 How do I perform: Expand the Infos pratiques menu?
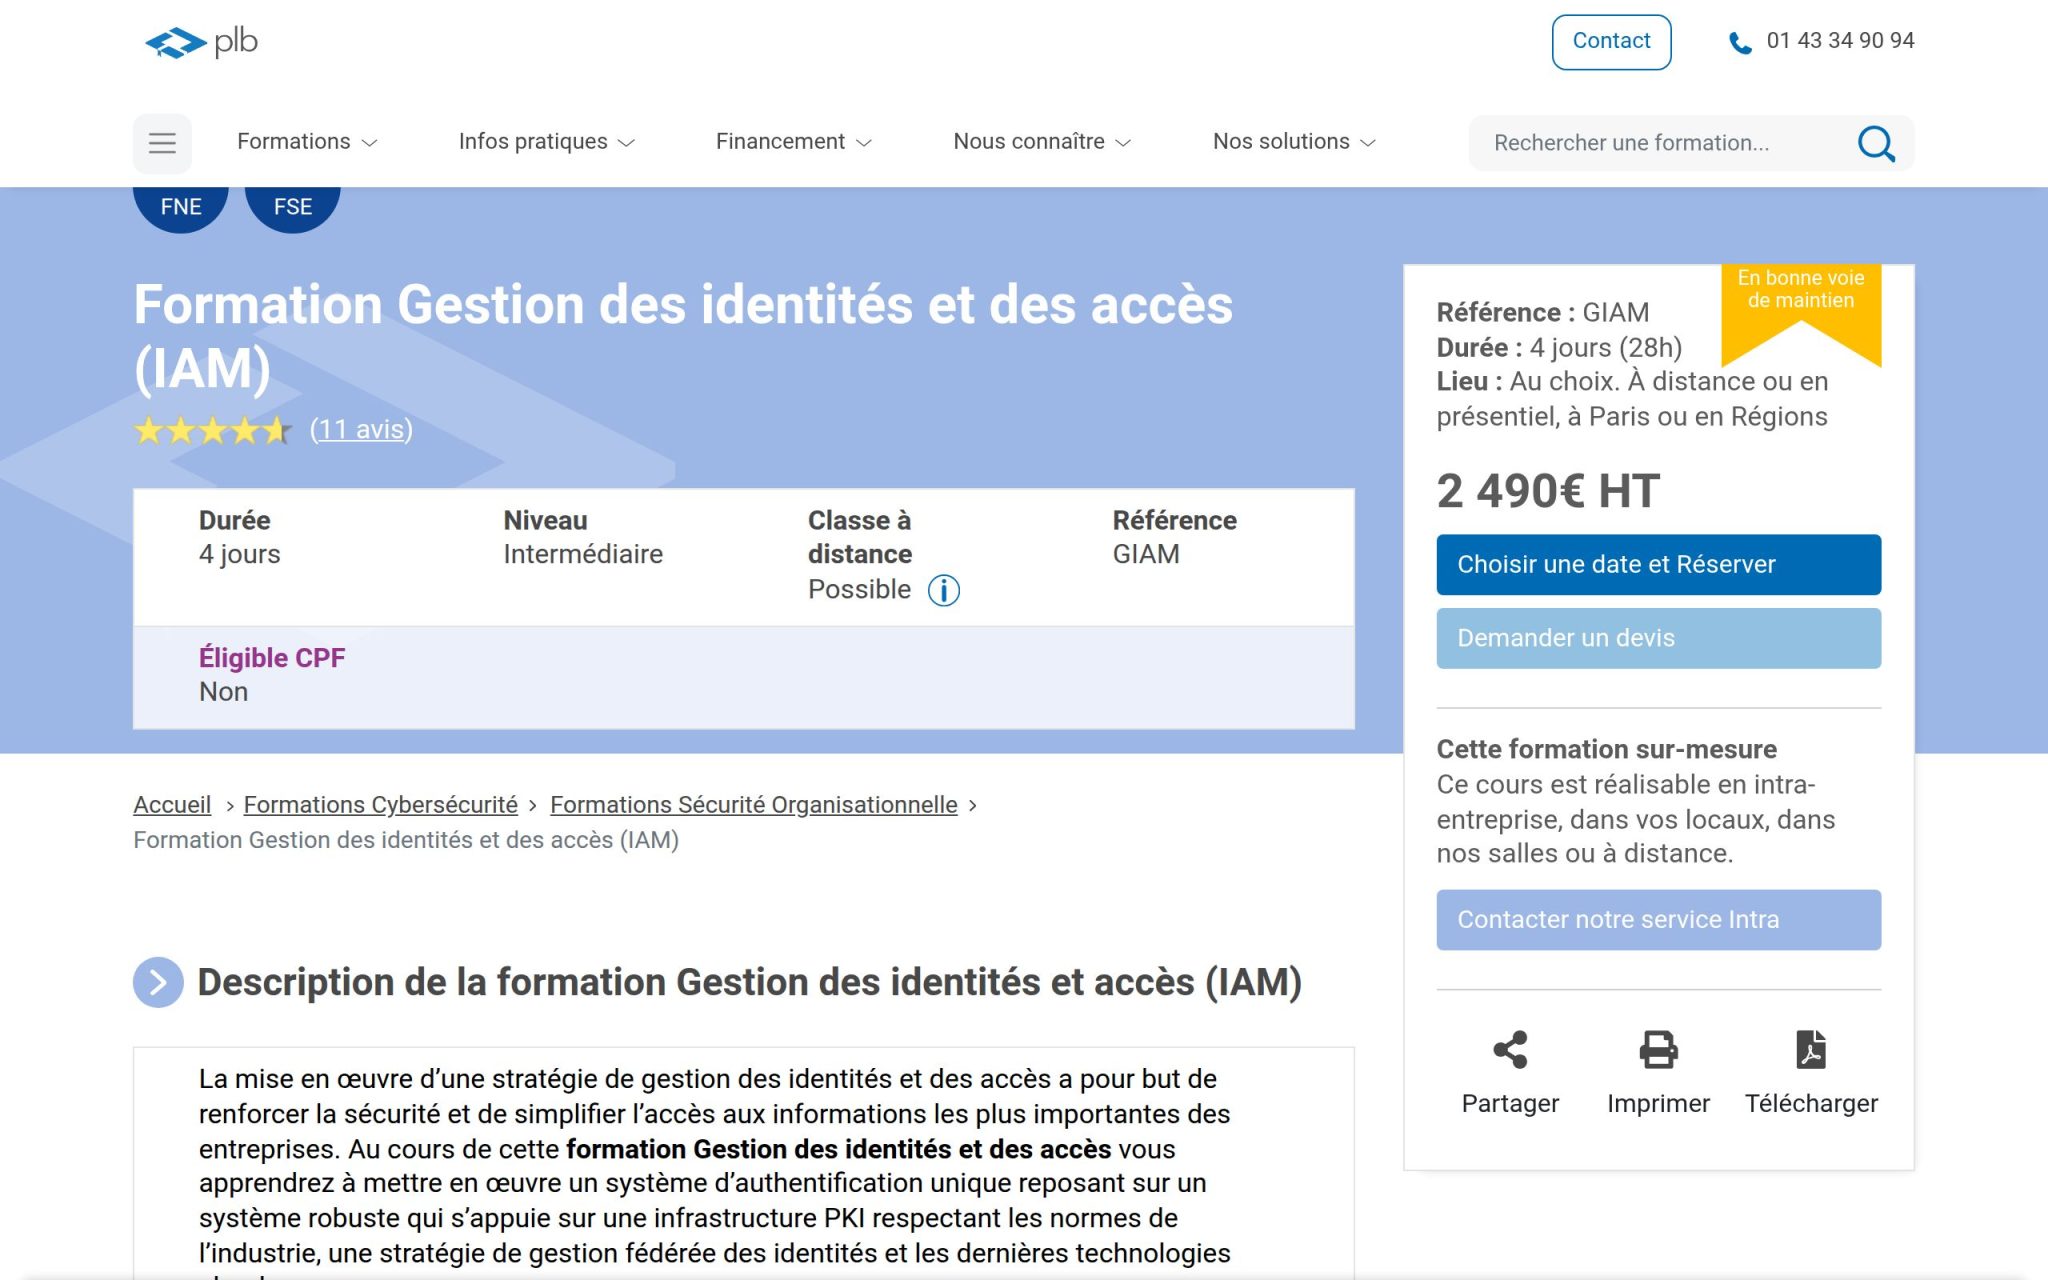[x=546, y=142]
